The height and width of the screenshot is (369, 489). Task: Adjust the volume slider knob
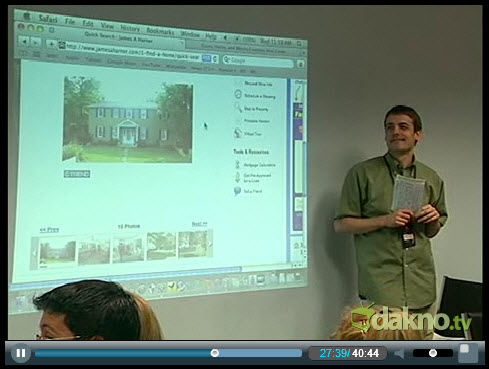point(433,353)
